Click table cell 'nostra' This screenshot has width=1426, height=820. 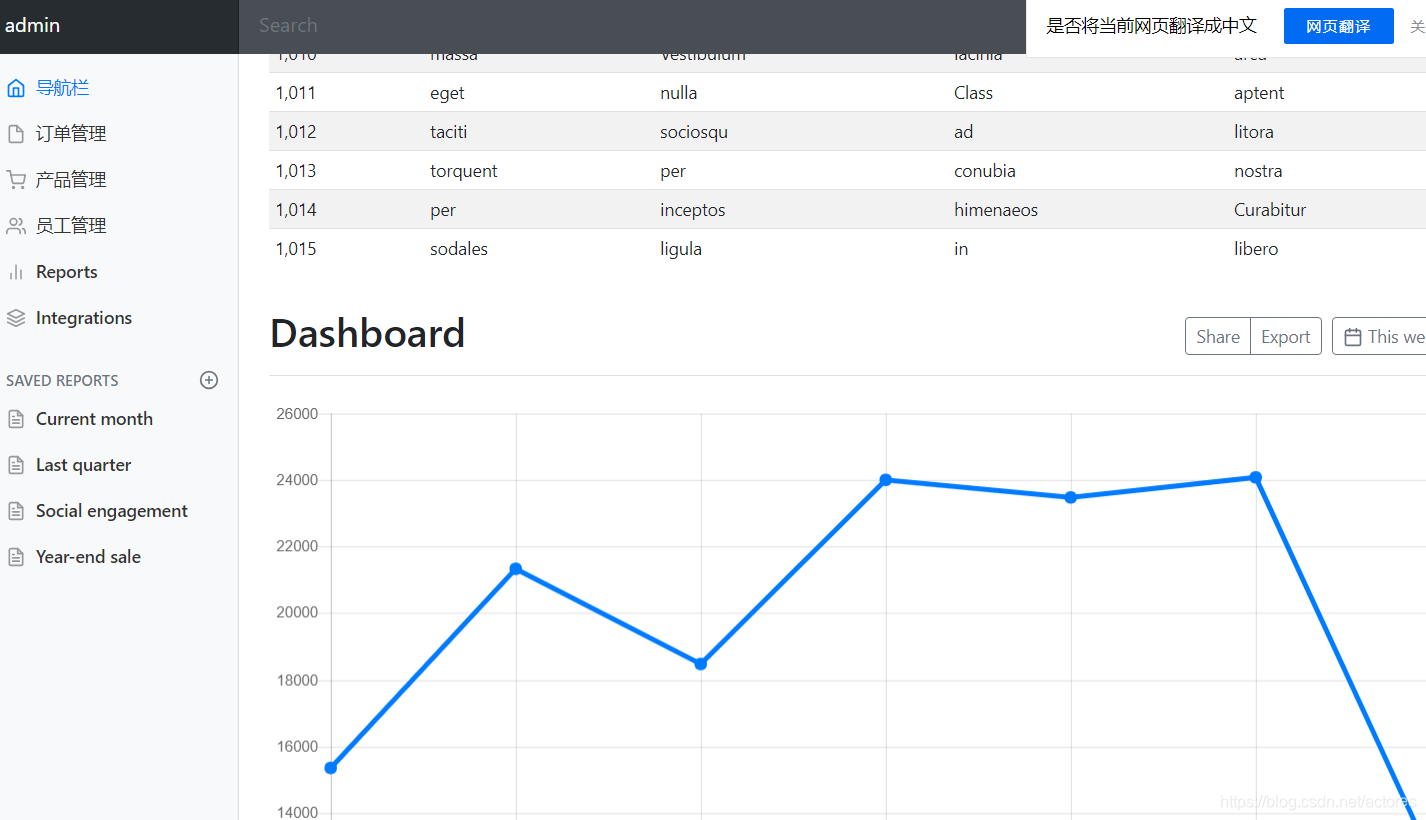pos(1258,171)
